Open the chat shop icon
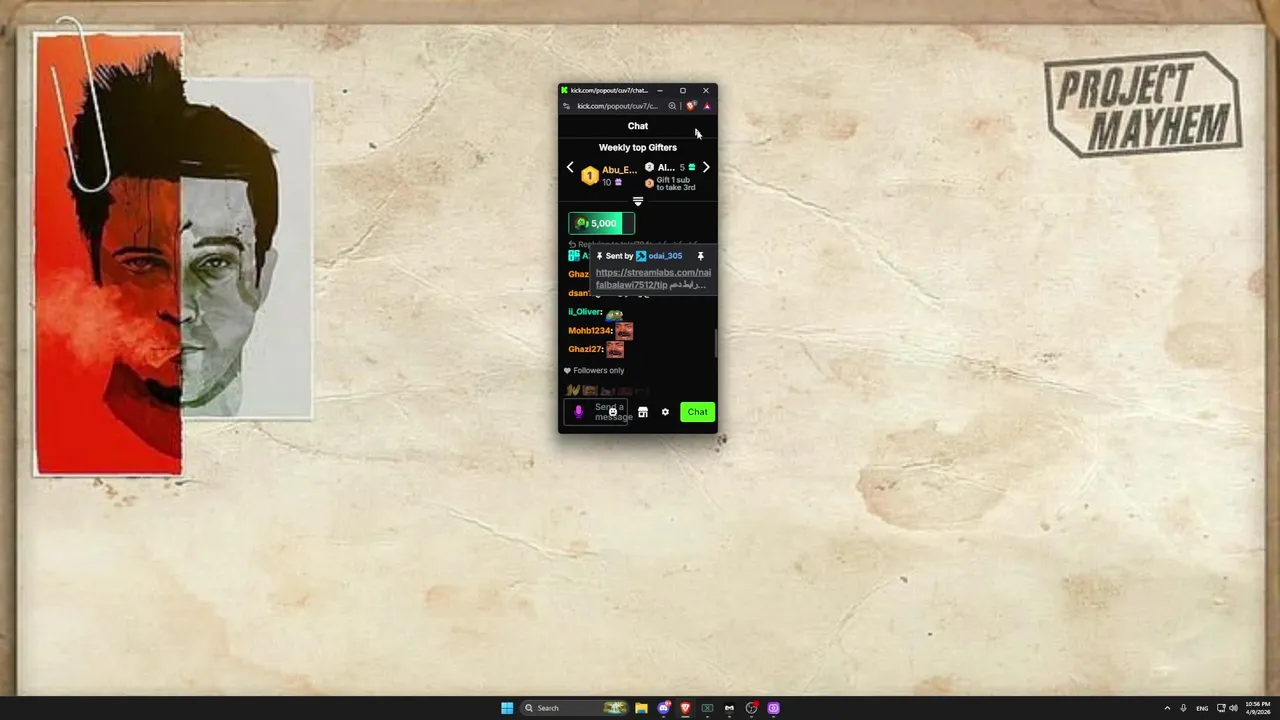This screenshot has height=720, width=1280. pos(643,412)
